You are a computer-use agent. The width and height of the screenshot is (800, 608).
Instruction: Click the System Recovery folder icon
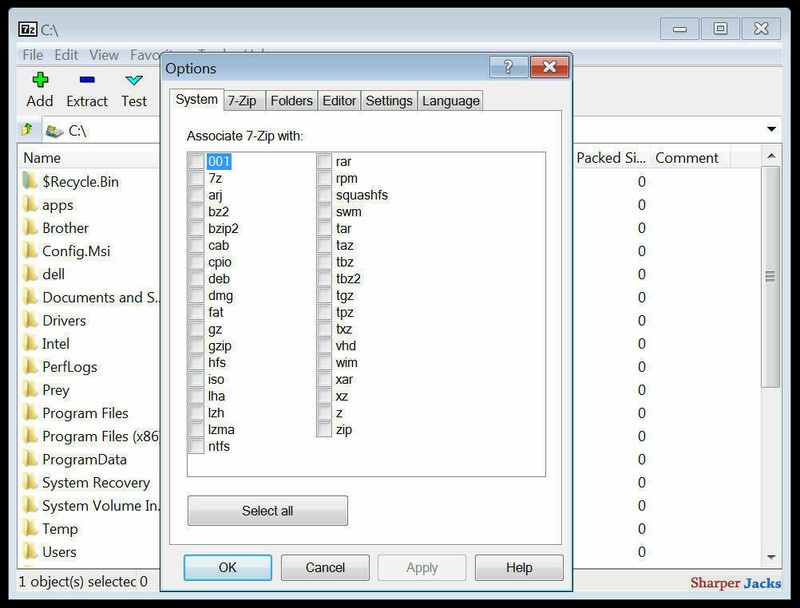31,482
